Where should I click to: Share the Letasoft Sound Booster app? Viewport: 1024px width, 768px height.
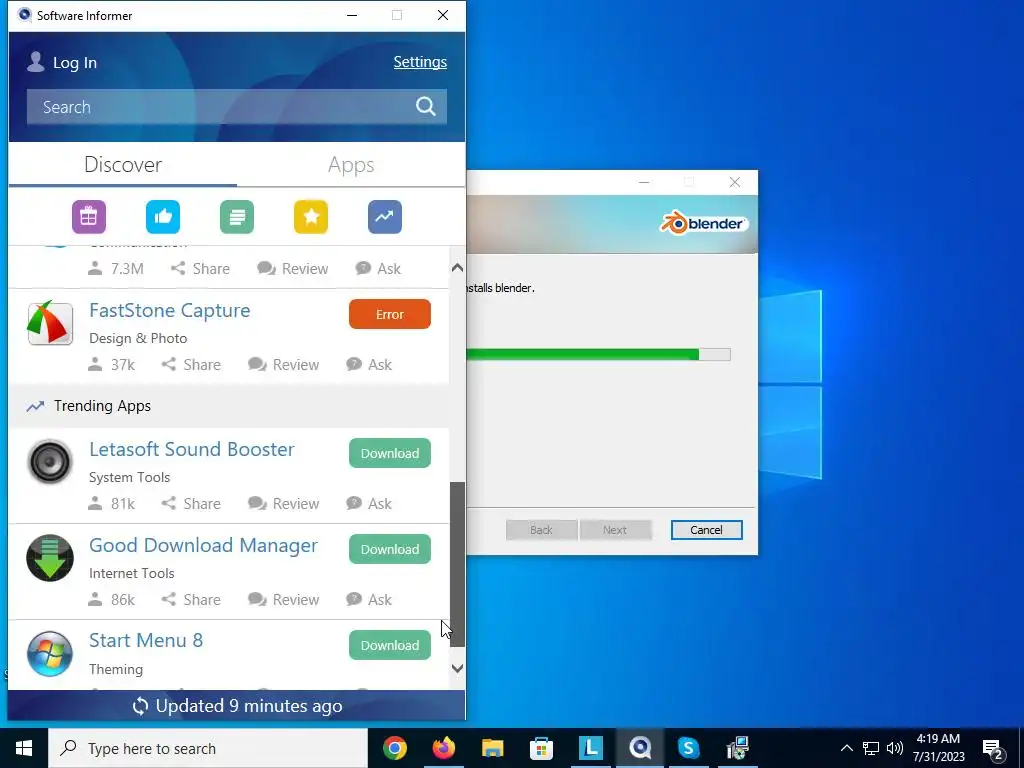(x=191, y=504)
